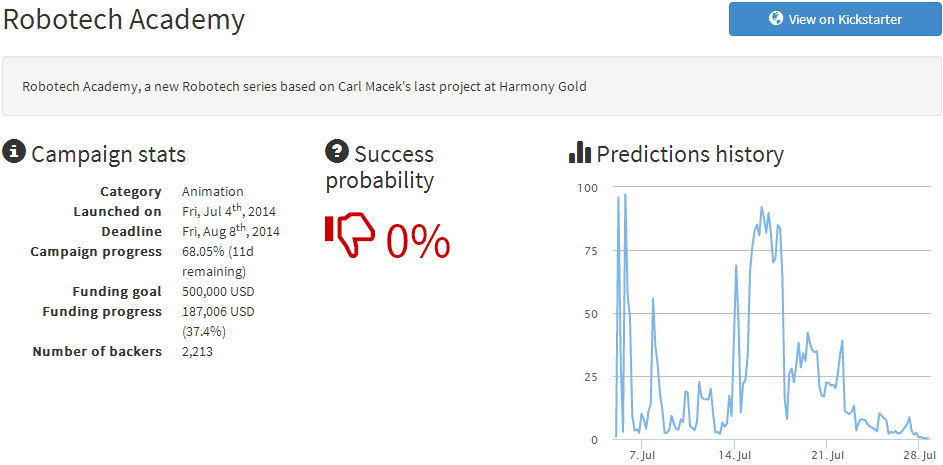
Task: Click the bar chart icon by Predictions history
Action: pos(580,152)
